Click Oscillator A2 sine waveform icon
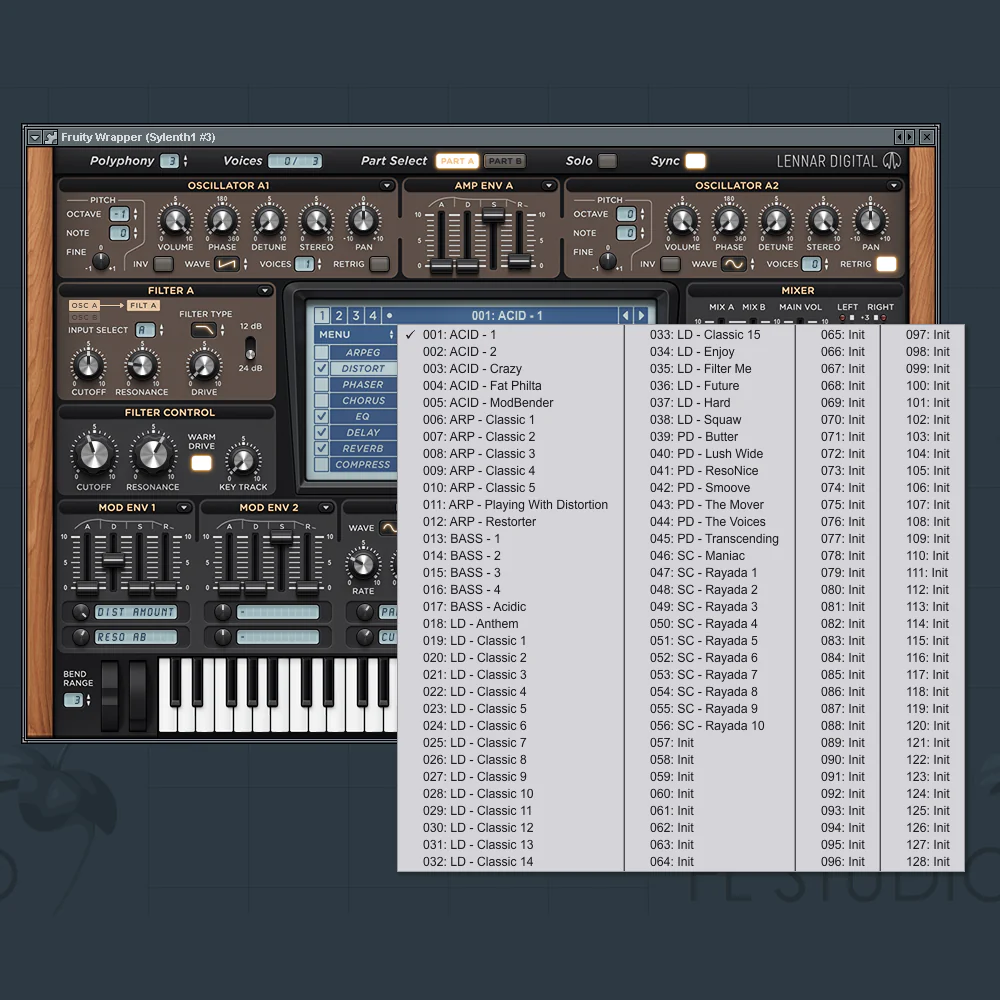The height and width of the screenshot is (1000, 1000). click(733, 264)
